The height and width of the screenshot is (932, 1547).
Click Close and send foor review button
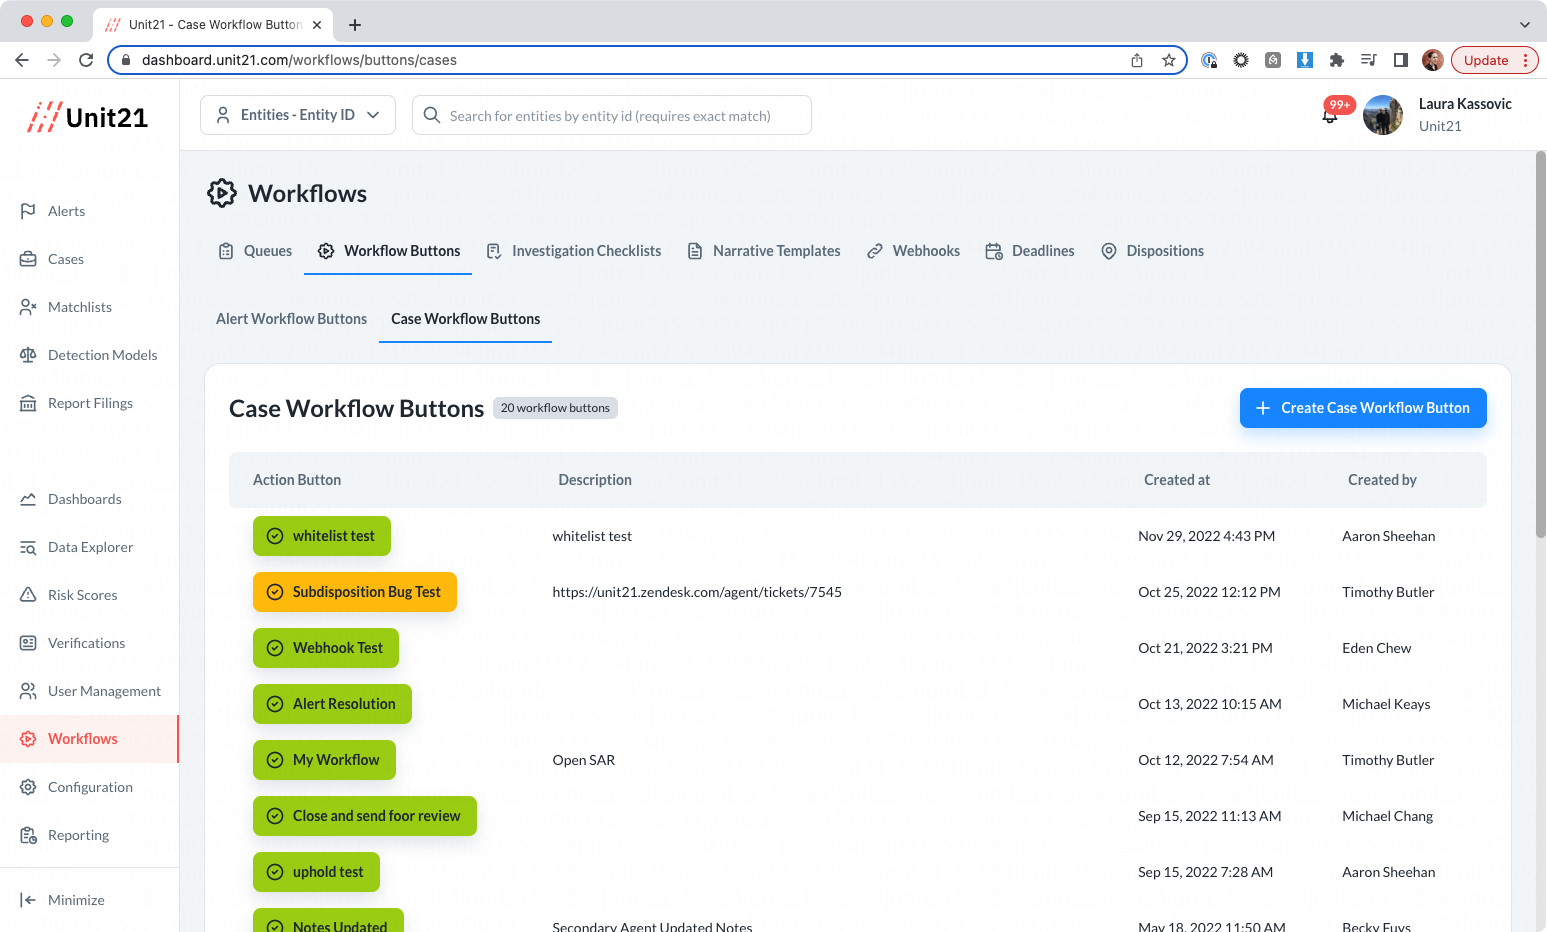[365, 816]
